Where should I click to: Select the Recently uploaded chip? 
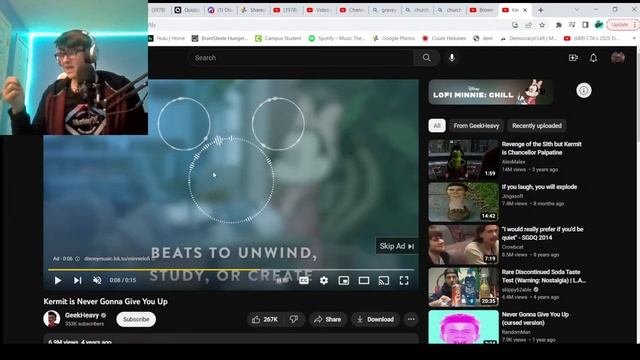(x=537, y=126)
